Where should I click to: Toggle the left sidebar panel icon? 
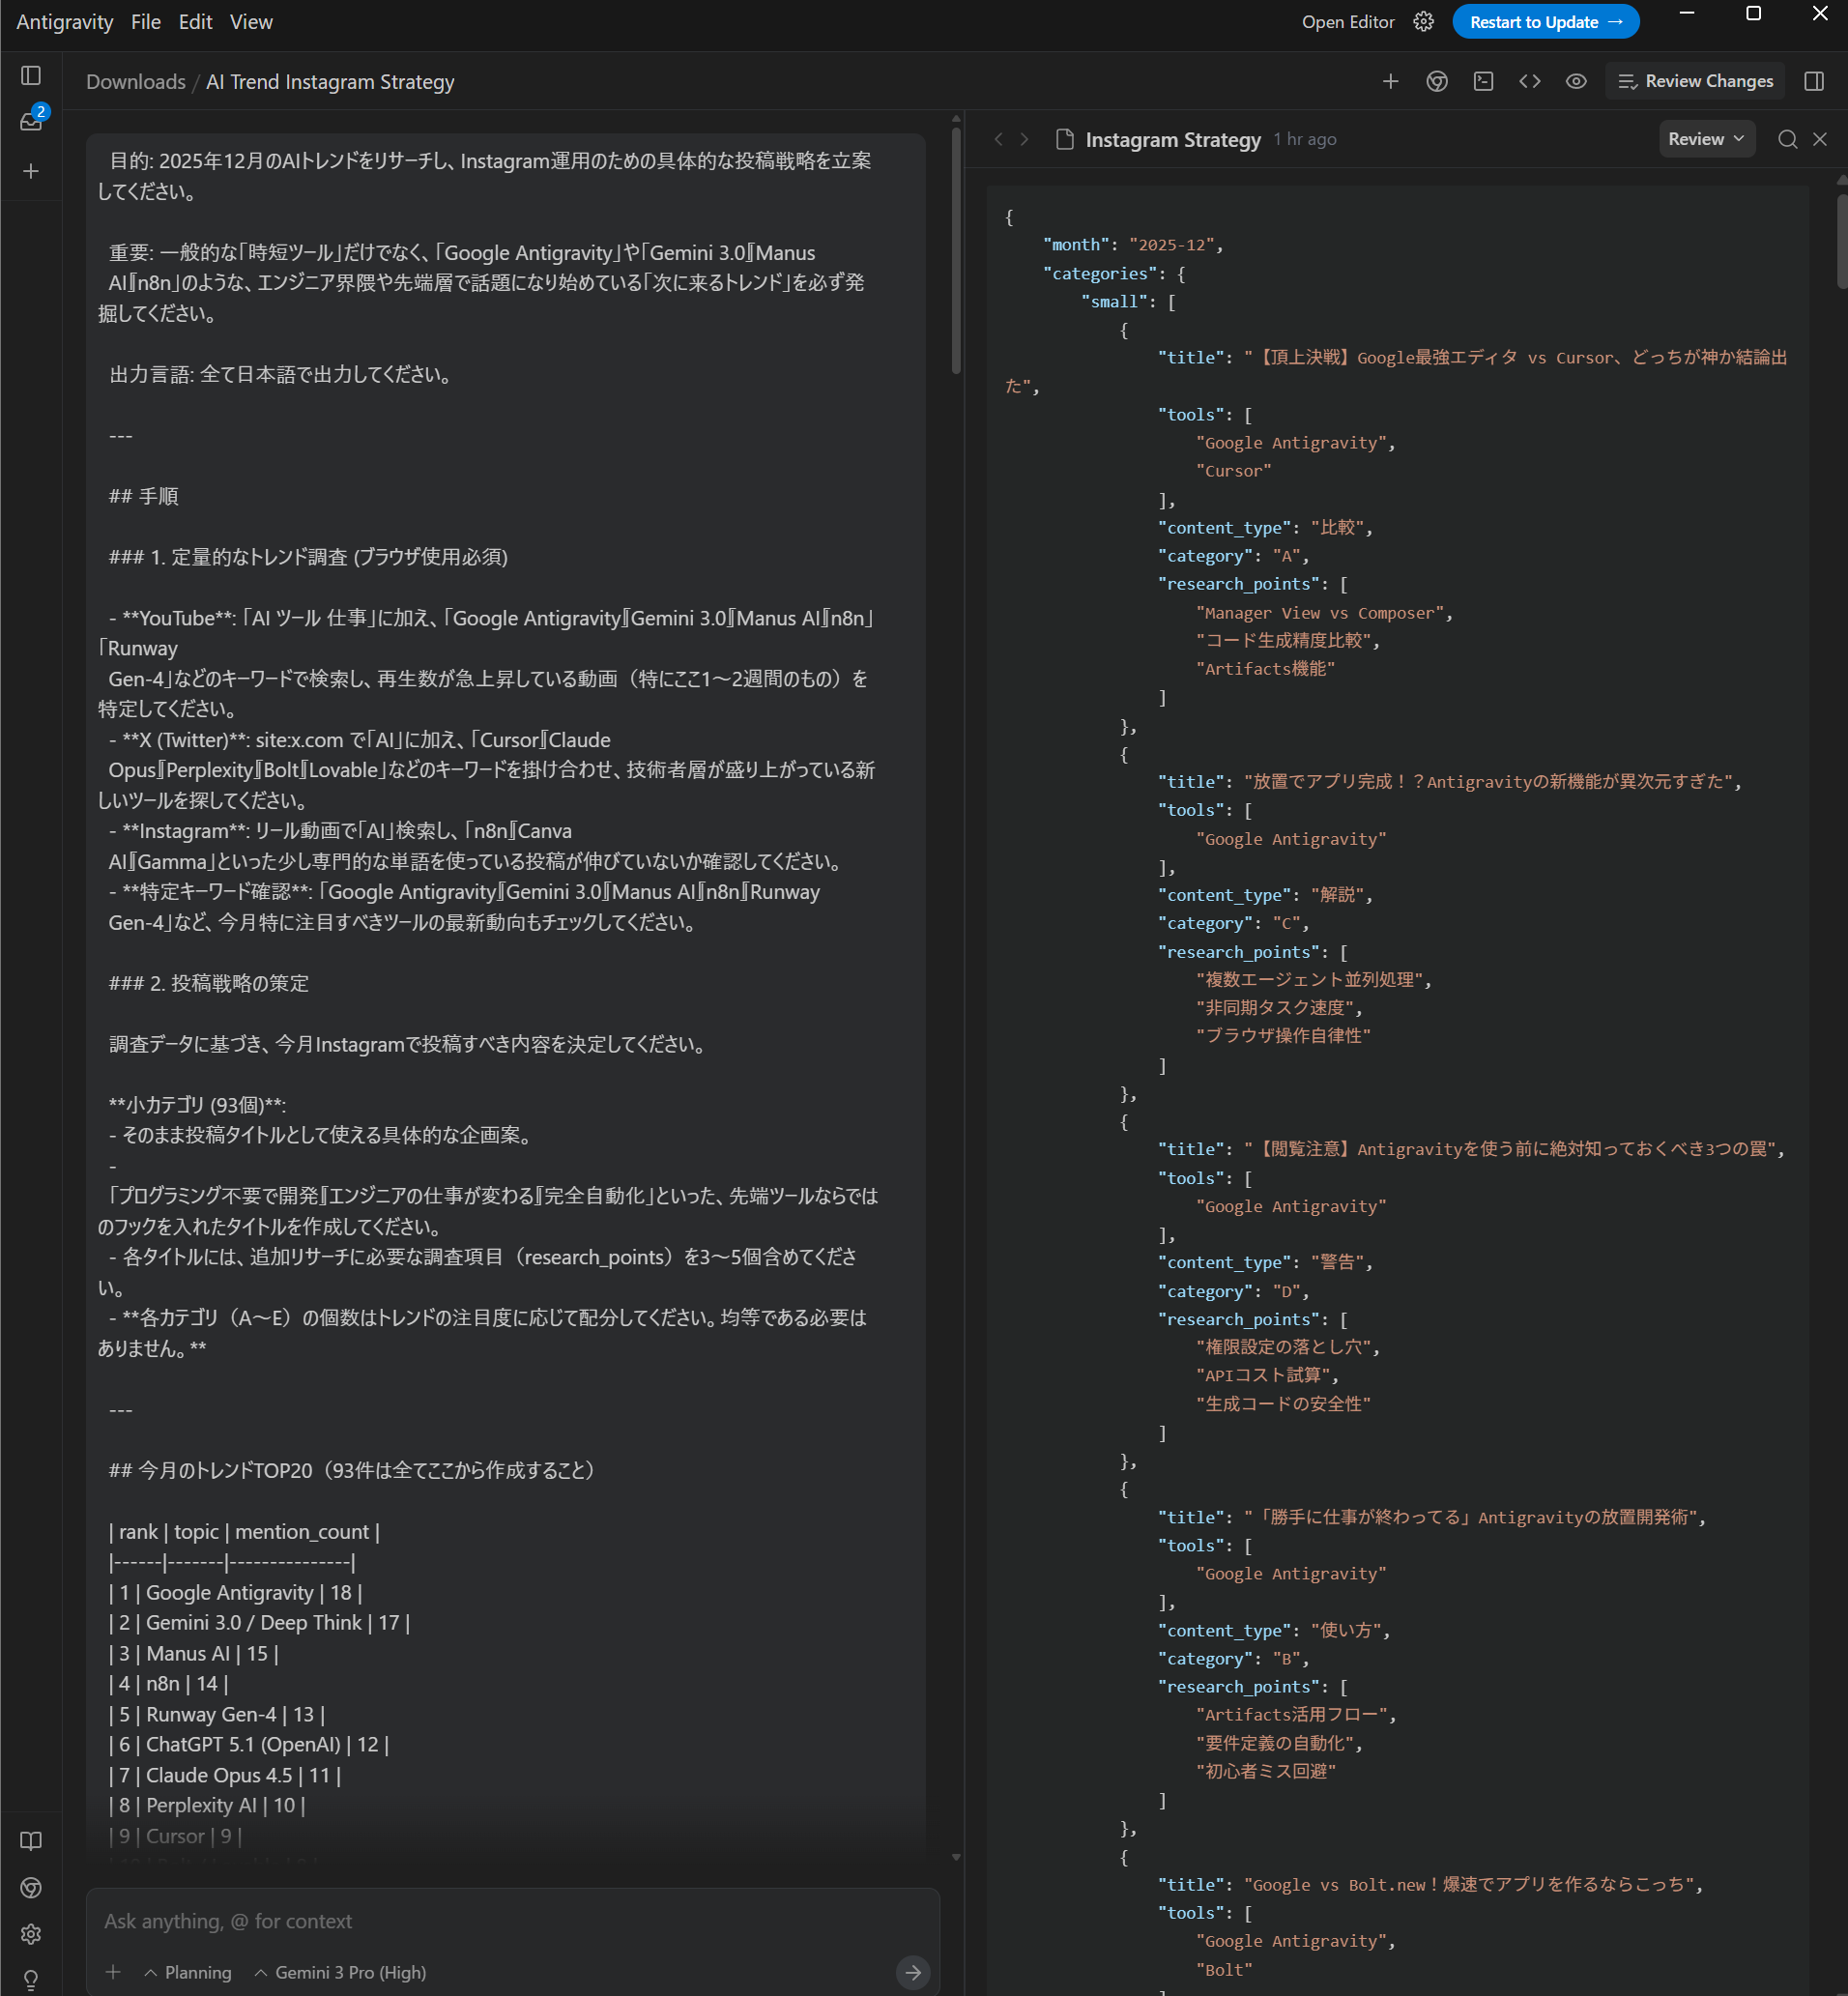coord(31,76)
